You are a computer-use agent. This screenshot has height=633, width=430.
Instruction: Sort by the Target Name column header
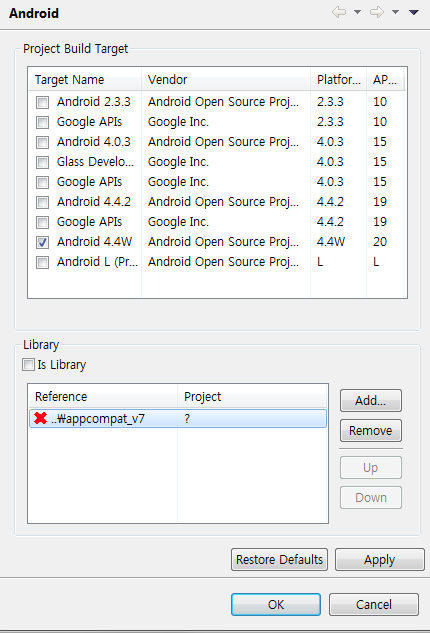click(x=85, y=80)
